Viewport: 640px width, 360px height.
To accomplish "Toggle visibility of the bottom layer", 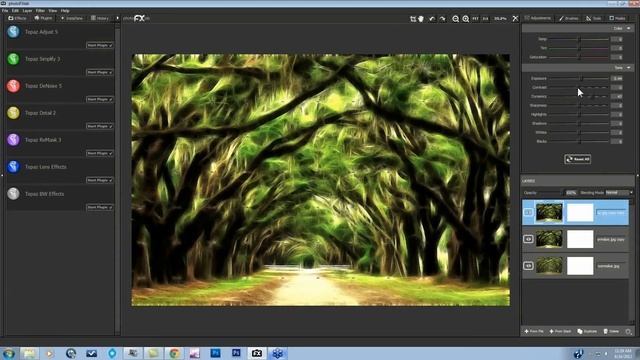I will pos(528,266).
